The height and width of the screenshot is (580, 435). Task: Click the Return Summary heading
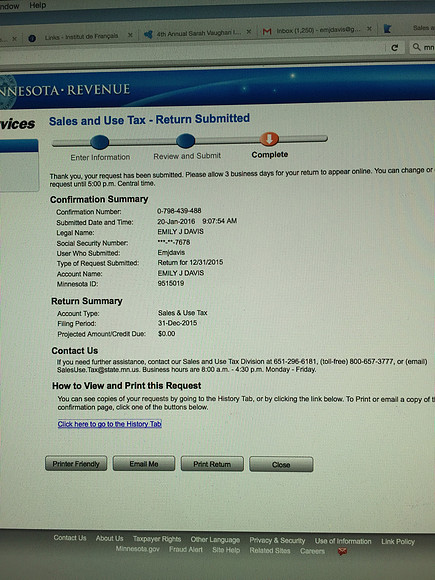tap(87, 301)
